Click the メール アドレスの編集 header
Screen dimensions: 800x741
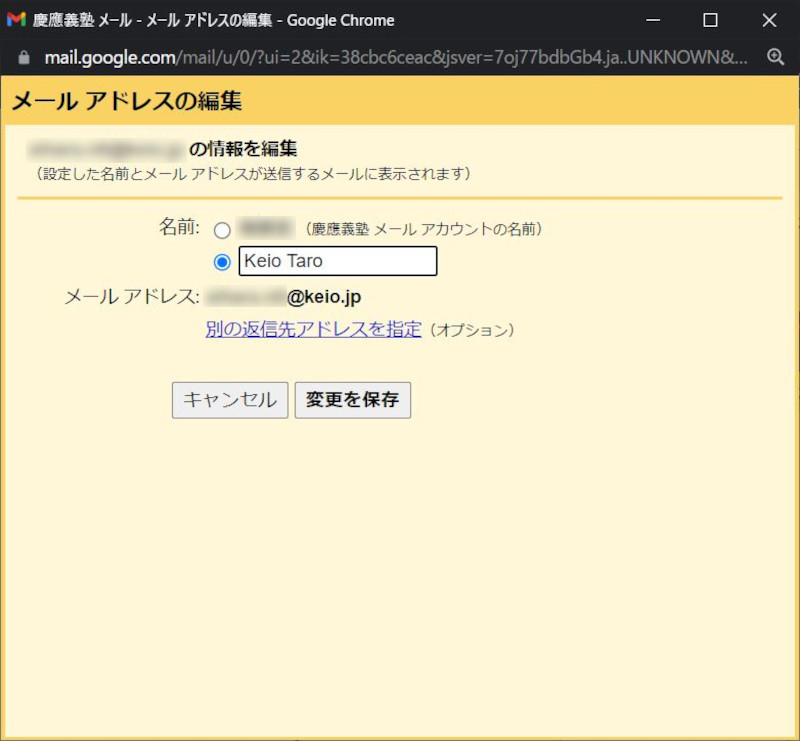[127, 101]
